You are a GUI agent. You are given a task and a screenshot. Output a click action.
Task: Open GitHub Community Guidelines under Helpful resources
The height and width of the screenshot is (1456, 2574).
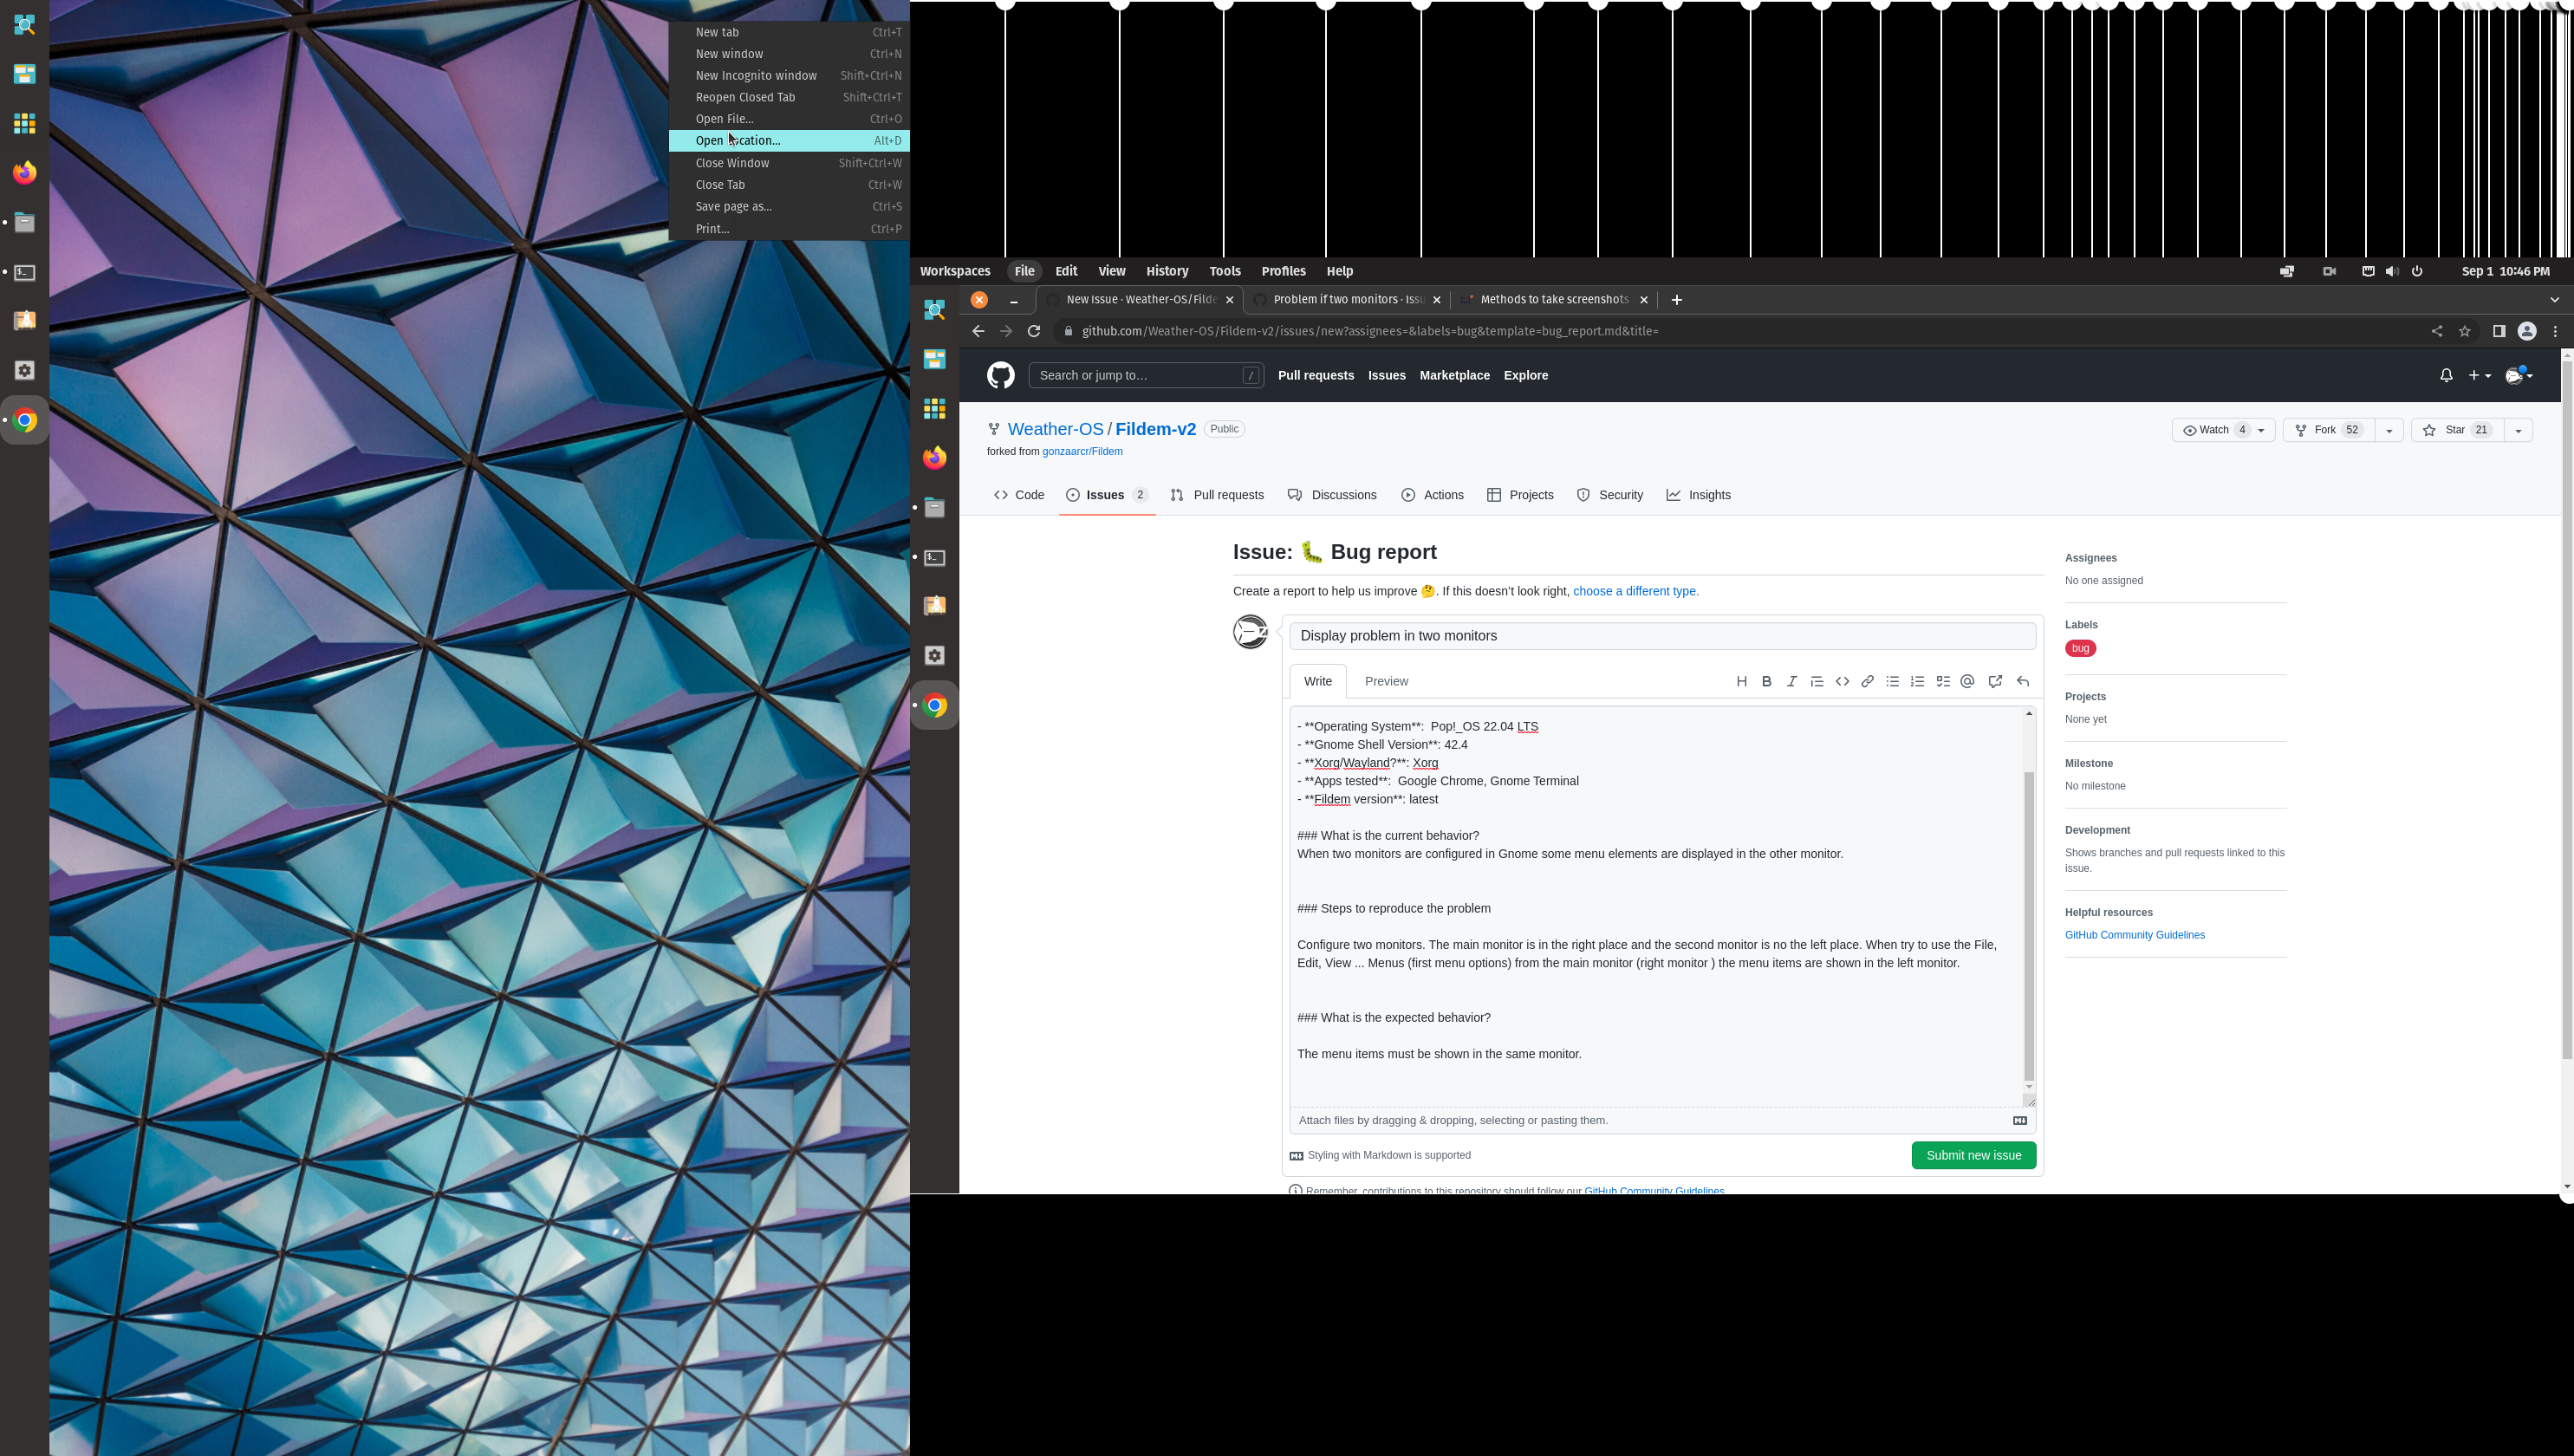coord(2134,936)
